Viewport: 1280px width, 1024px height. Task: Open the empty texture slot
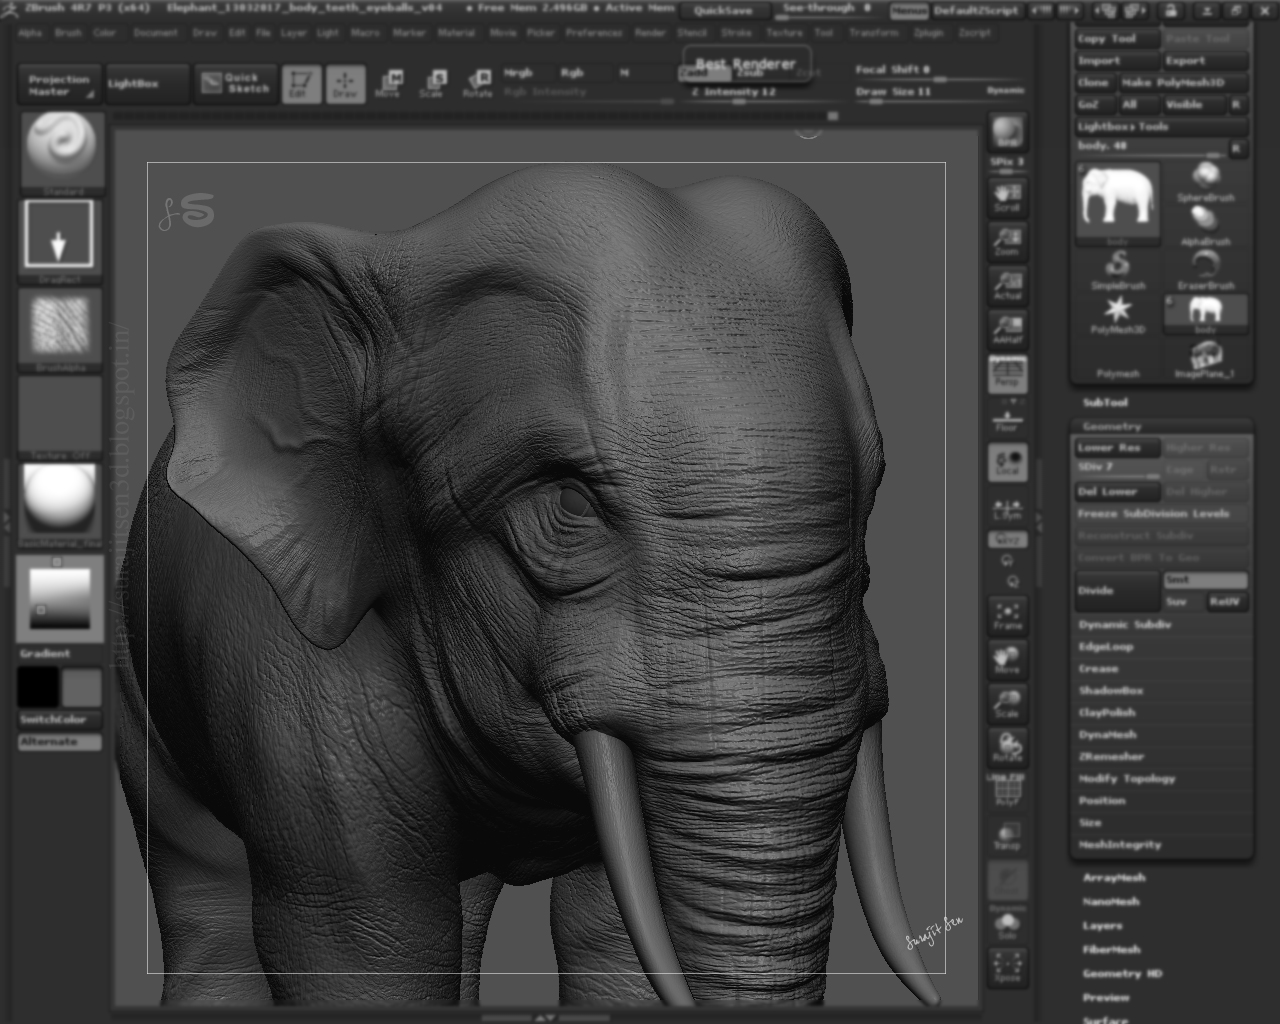click(x=60, y=417)
